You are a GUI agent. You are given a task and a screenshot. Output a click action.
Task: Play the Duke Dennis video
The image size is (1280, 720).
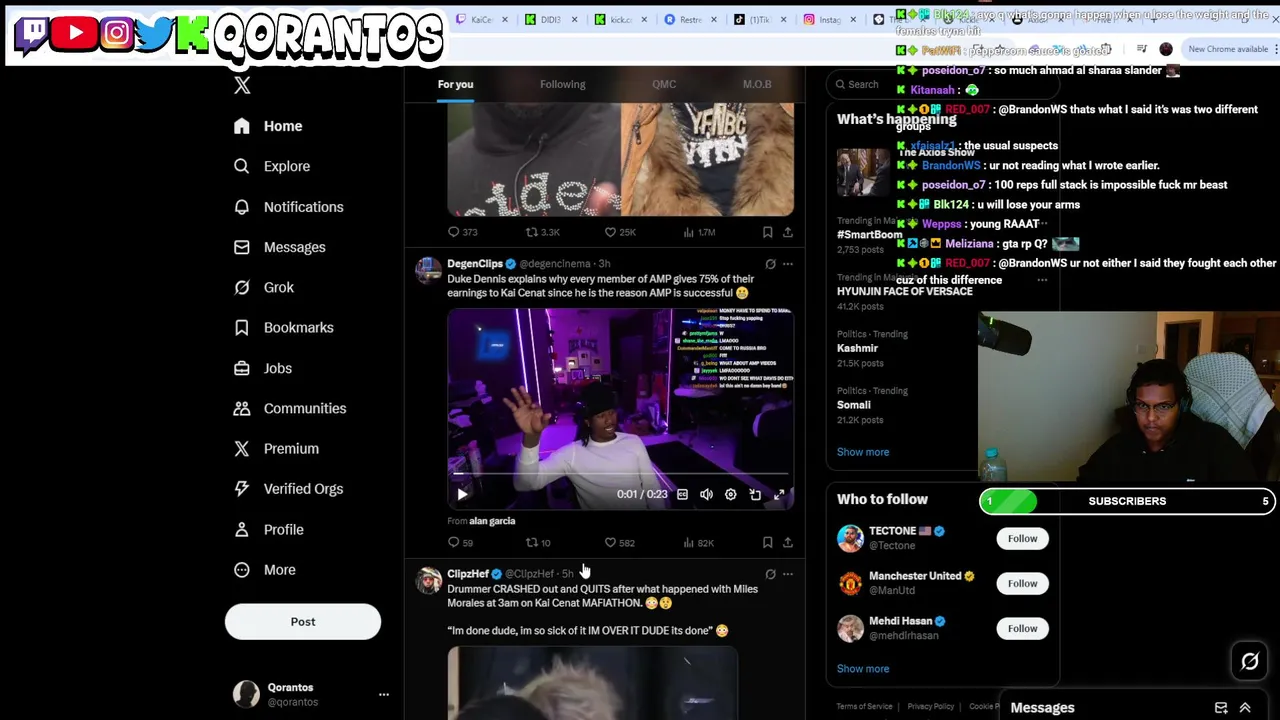(x=462, y=494)
